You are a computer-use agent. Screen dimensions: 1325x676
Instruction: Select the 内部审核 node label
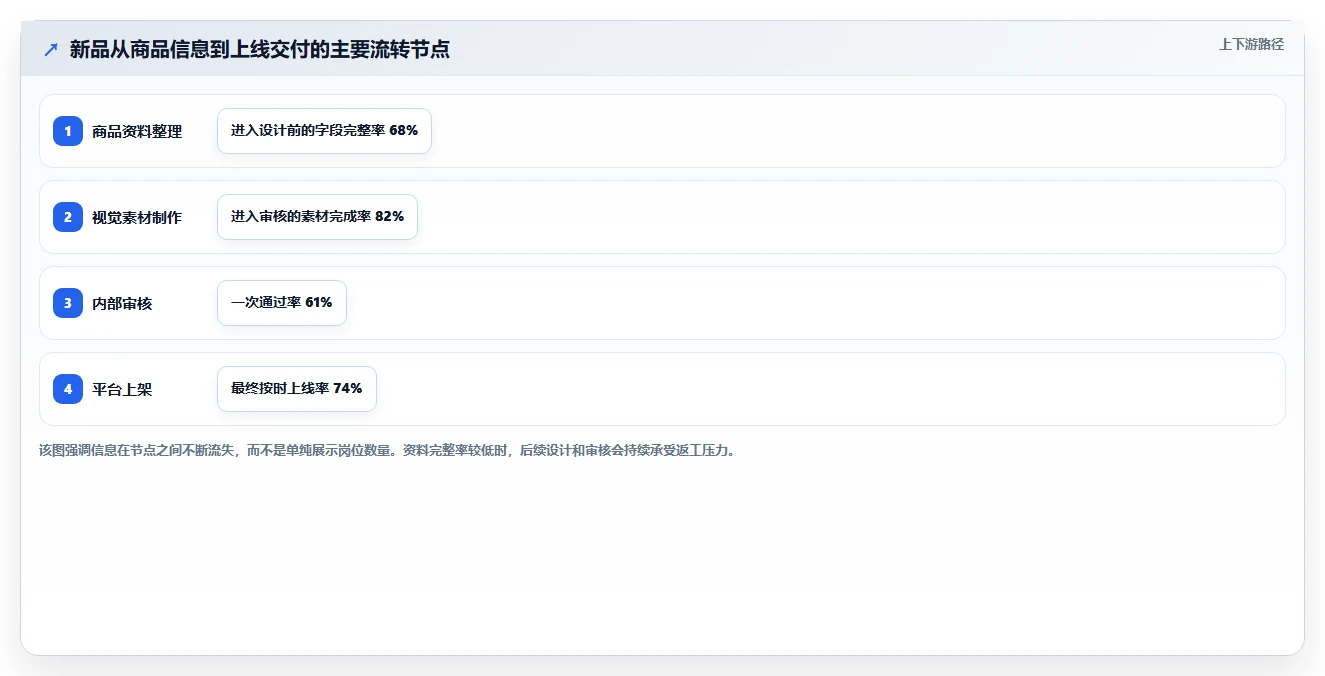click(x=122, y=303)
